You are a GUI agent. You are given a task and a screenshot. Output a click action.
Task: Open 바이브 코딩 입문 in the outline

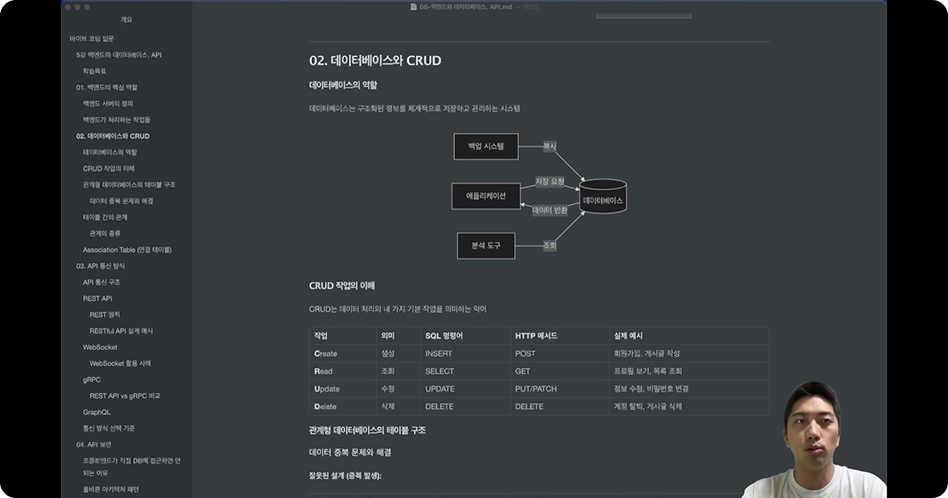92,38
